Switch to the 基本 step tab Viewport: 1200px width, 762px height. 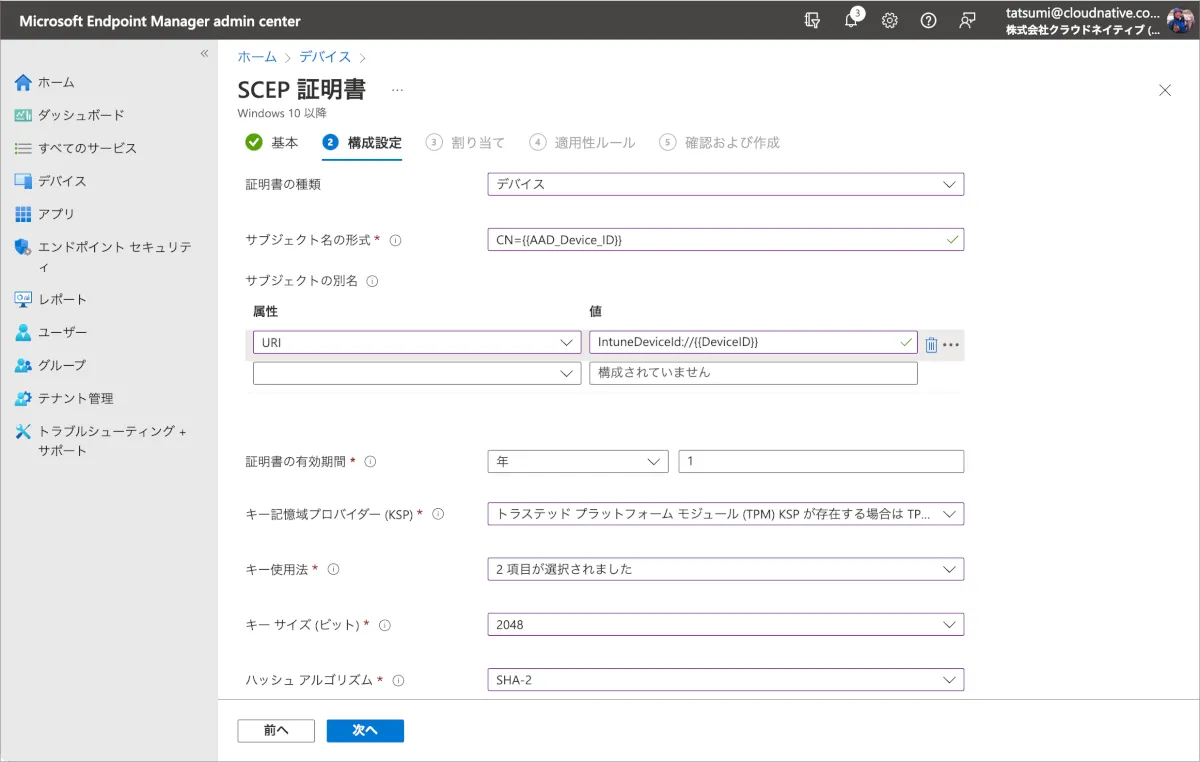point(272,143)
